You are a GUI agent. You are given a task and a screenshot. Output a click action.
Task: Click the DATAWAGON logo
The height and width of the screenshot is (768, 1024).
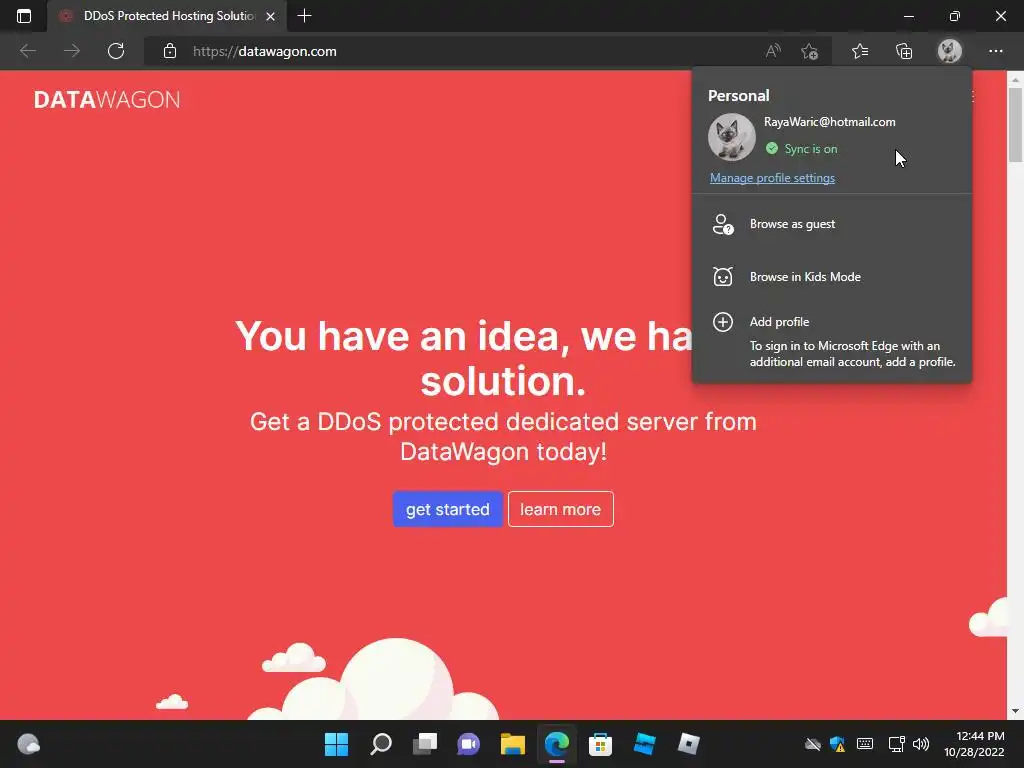tap(107, 99)
